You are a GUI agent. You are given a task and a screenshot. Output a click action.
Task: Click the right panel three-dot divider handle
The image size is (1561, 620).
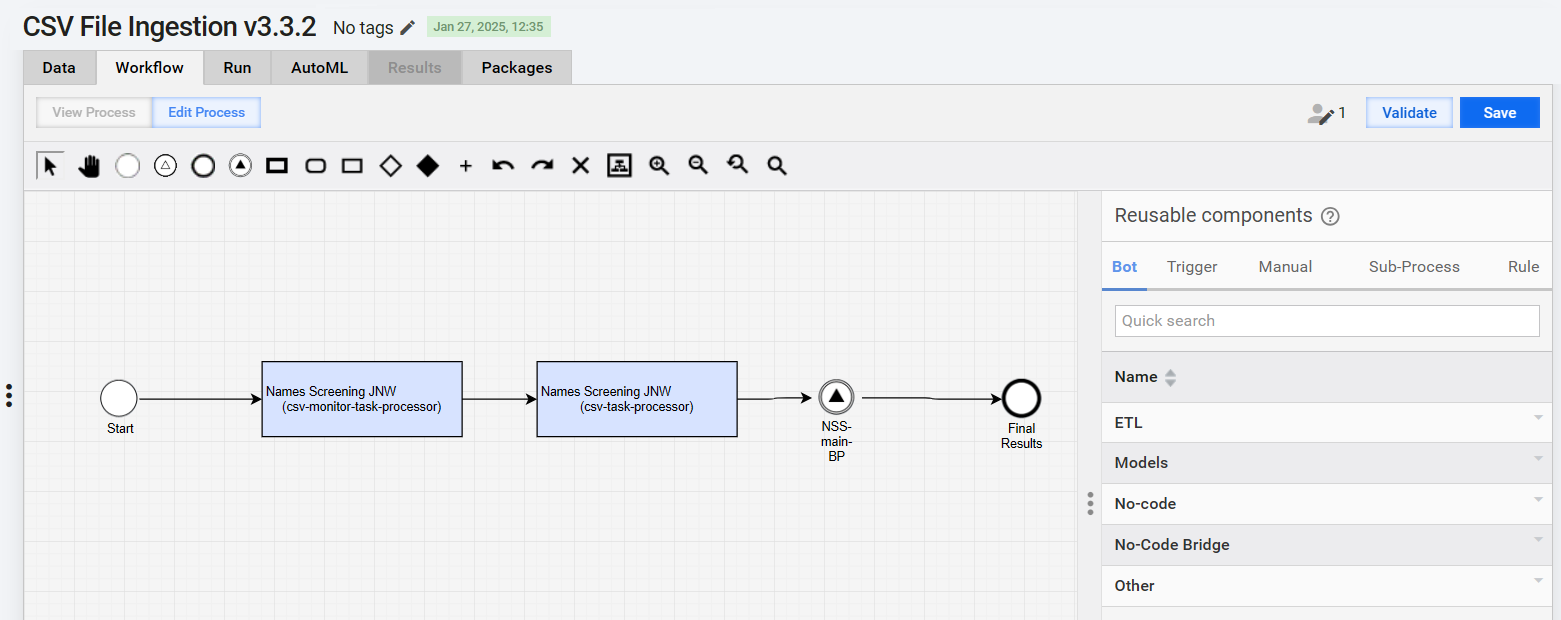tap(1090, 503)
